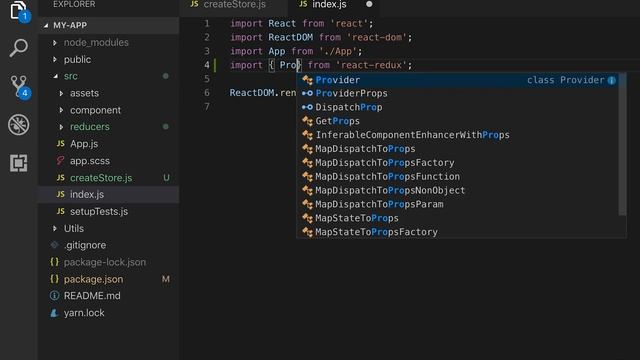Click info icon beside class Provider
The image size is (640, 360).
pyautogui.click(x=611, y=80)
